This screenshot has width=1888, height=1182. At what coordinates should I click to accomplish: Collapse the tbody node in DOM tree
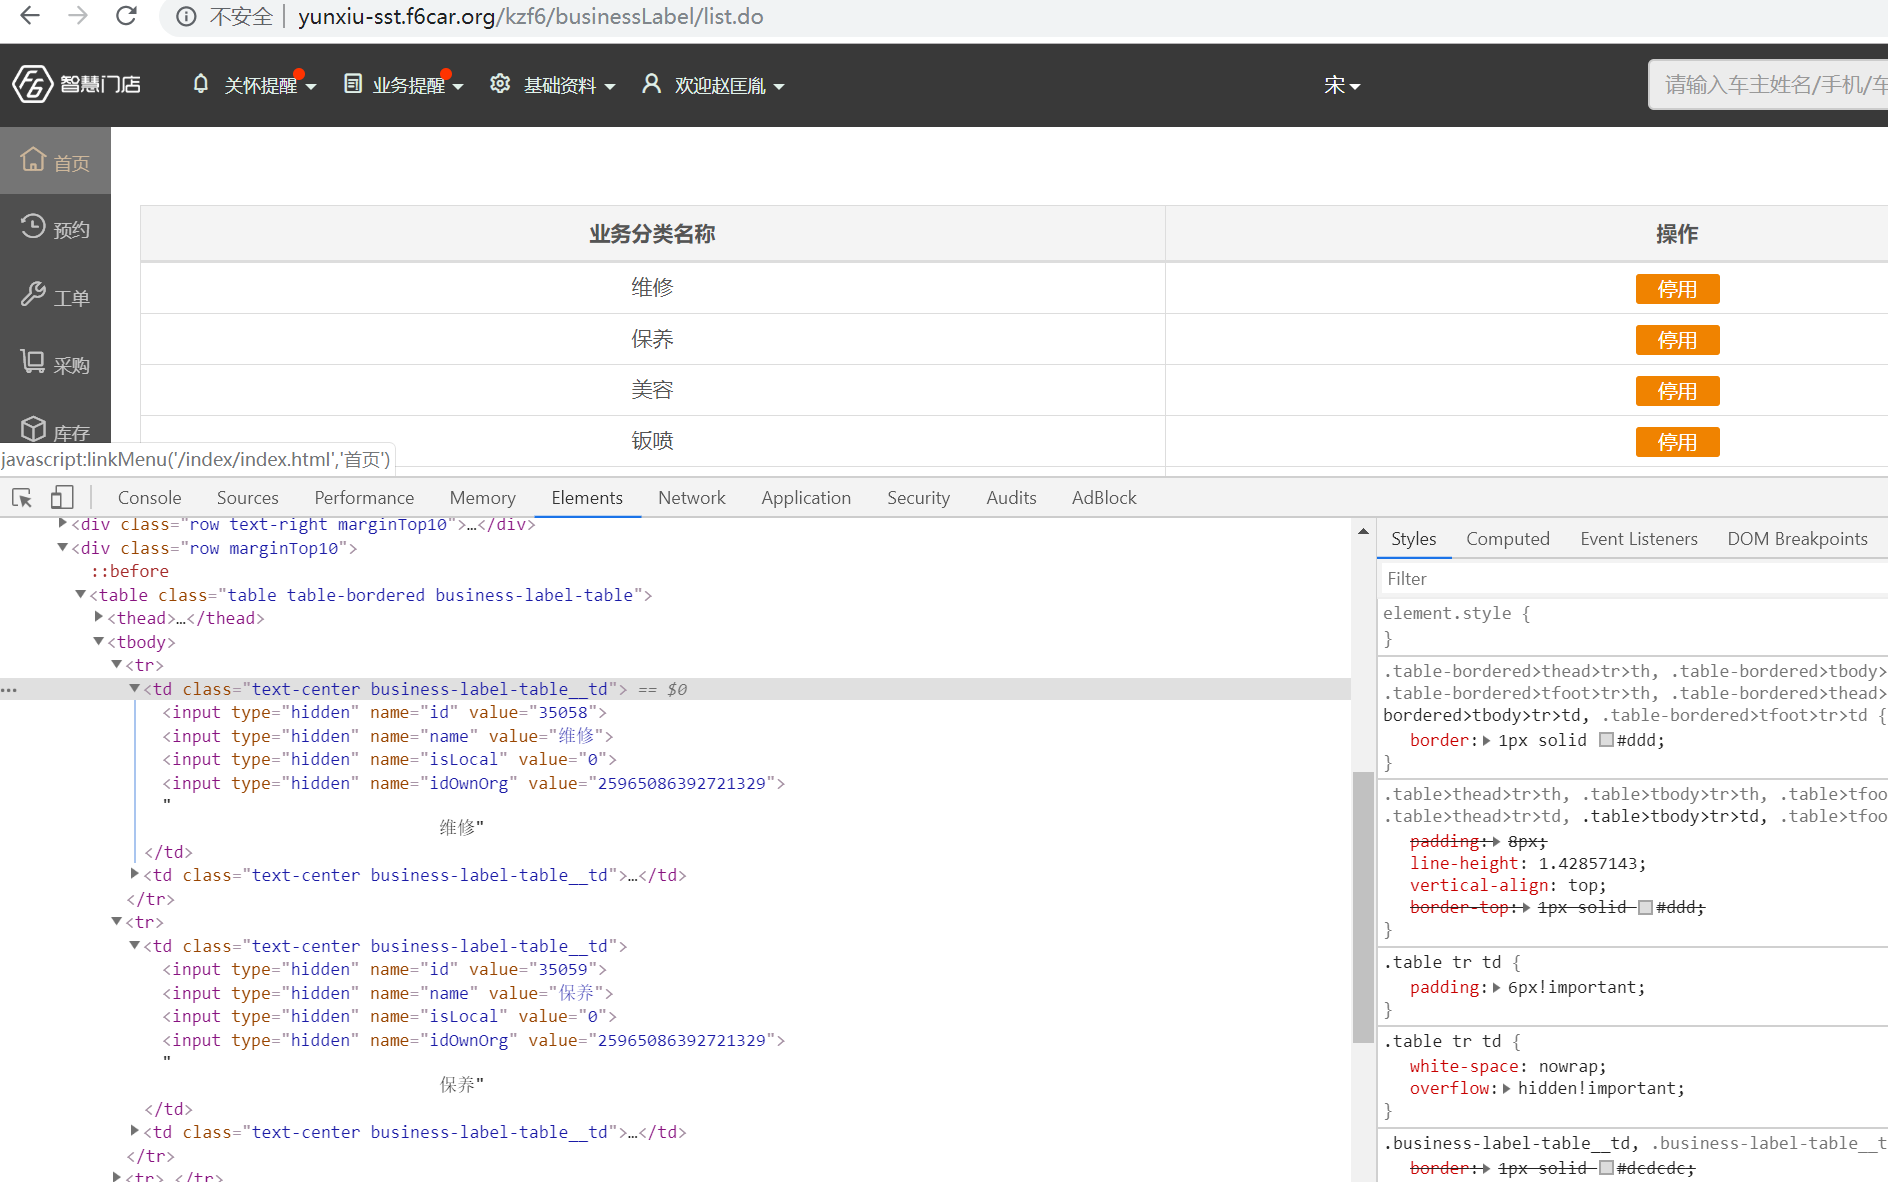99,641
